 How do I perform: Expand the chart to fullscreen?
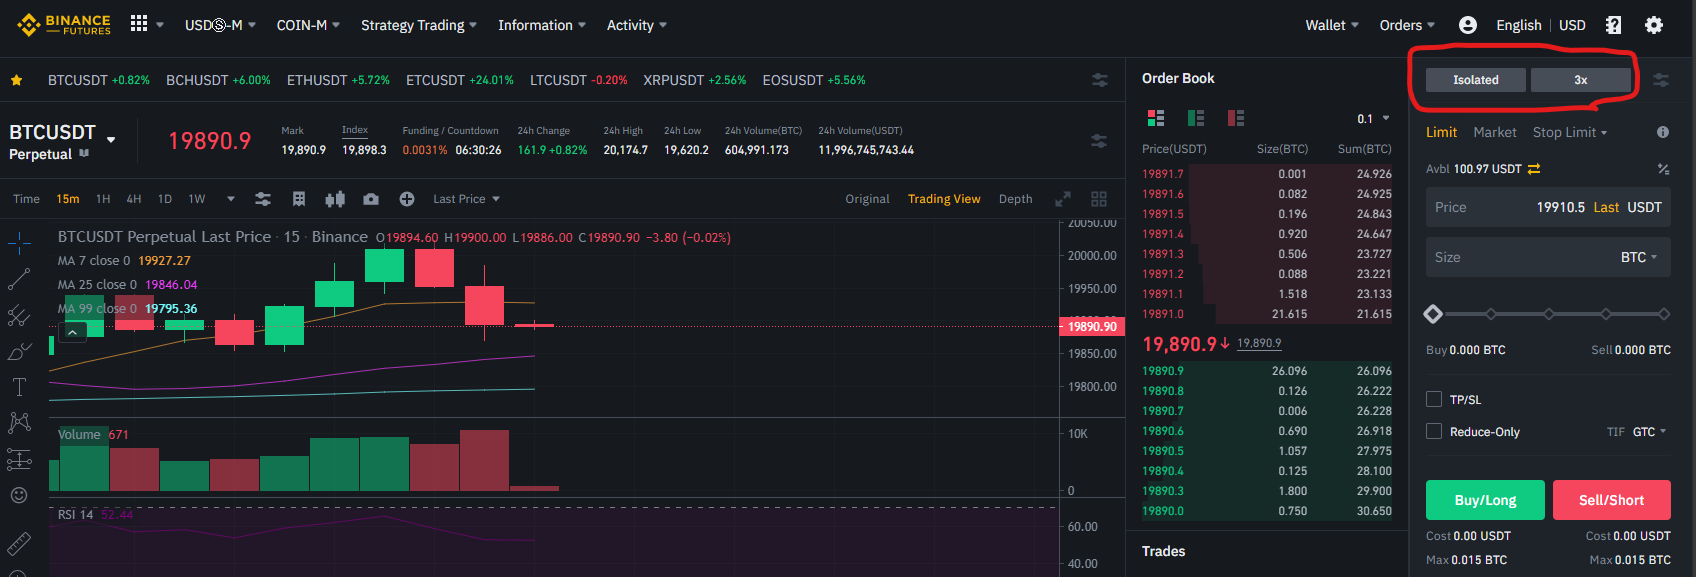point(1063,199)
